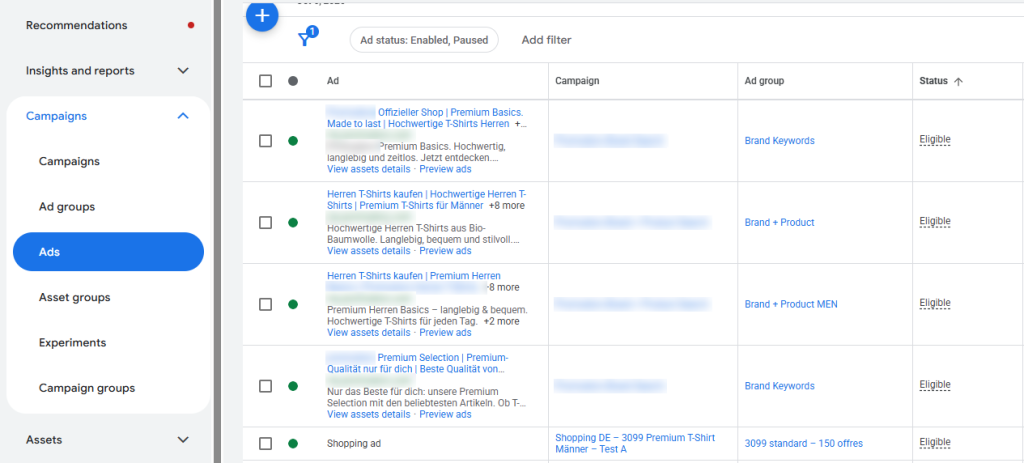The image size is (1024, 463).
Task: Check the box for Brand + Product MEN row
Action: (265, 304)
